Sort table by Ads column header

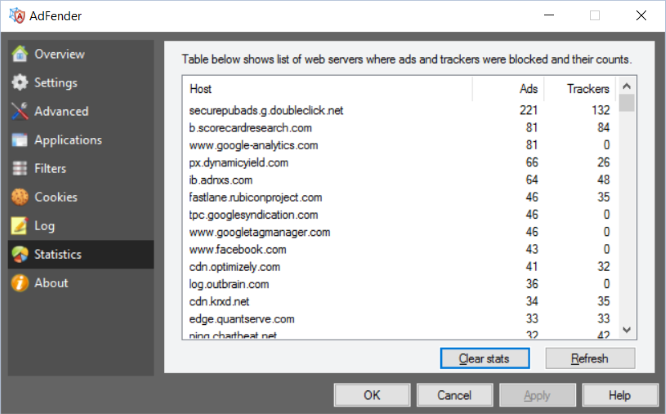pos(508,89)
